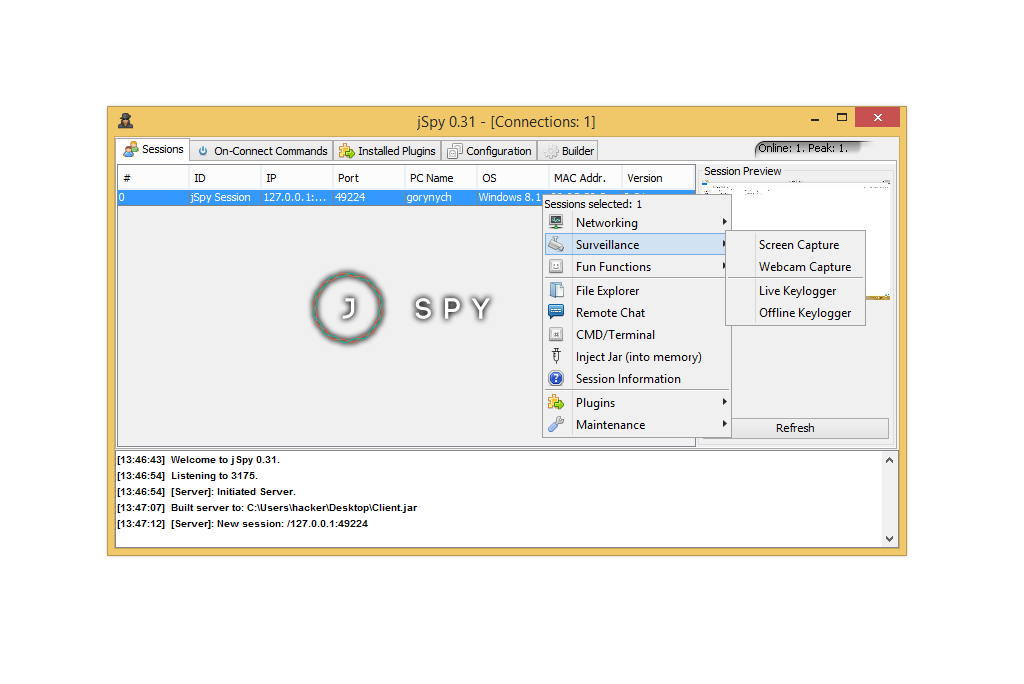Open Session Information entry
Viewport: 1024px width, 684px height.
(637, 378)
